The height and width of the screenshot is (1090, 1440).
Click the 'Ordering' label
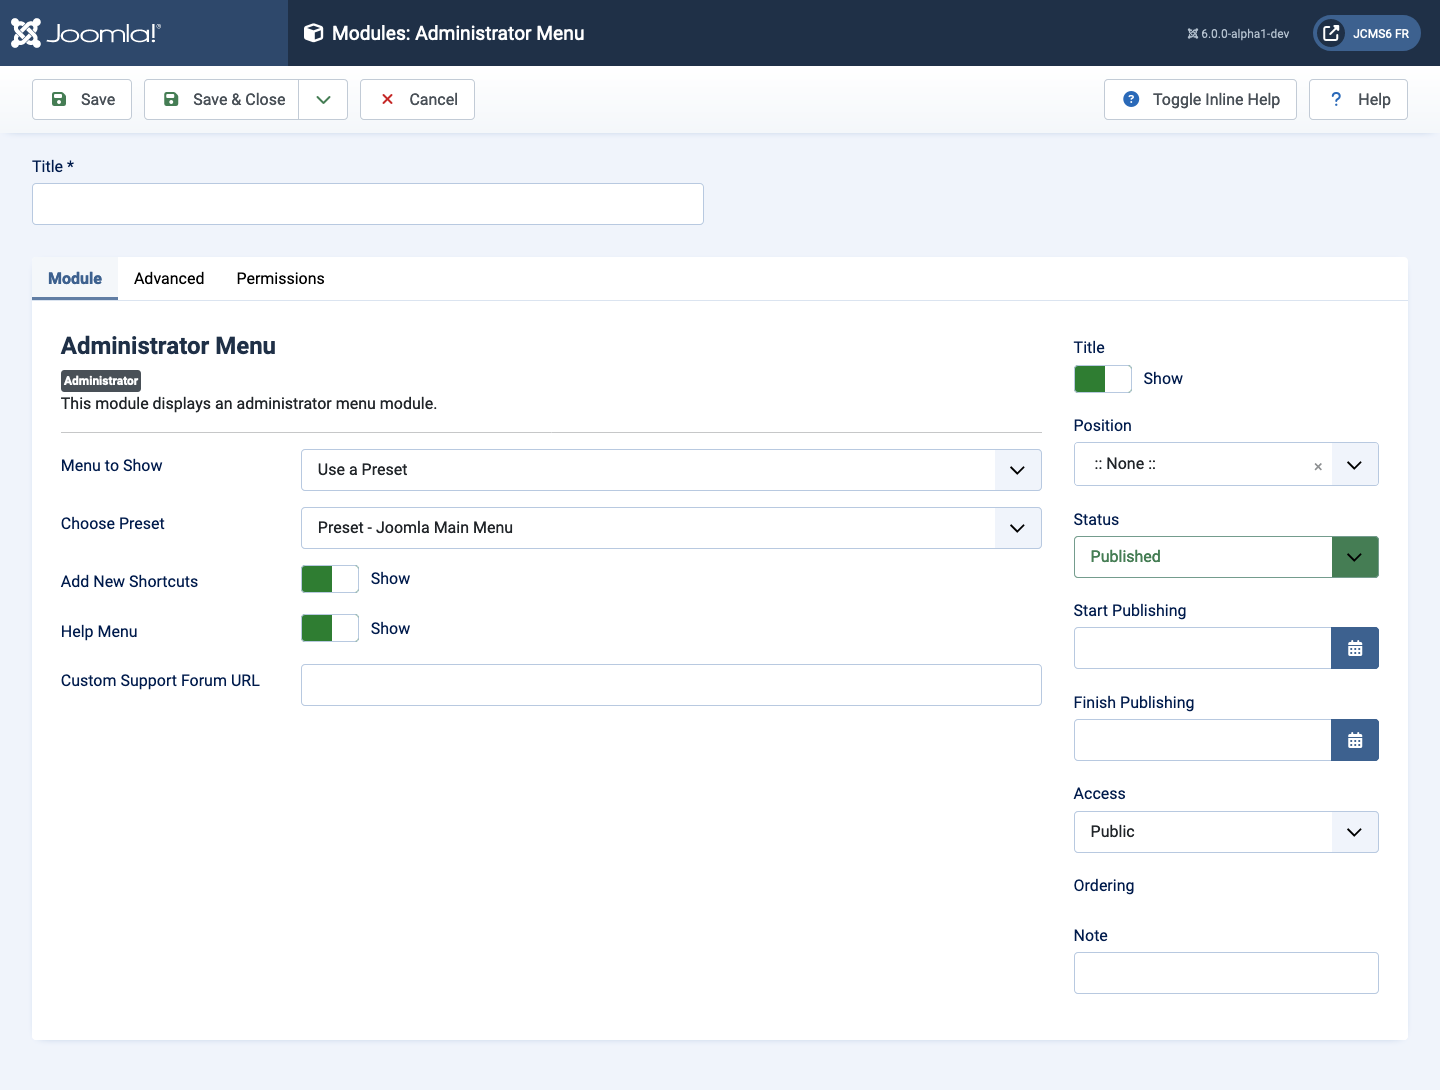[x=1104, y=886]
